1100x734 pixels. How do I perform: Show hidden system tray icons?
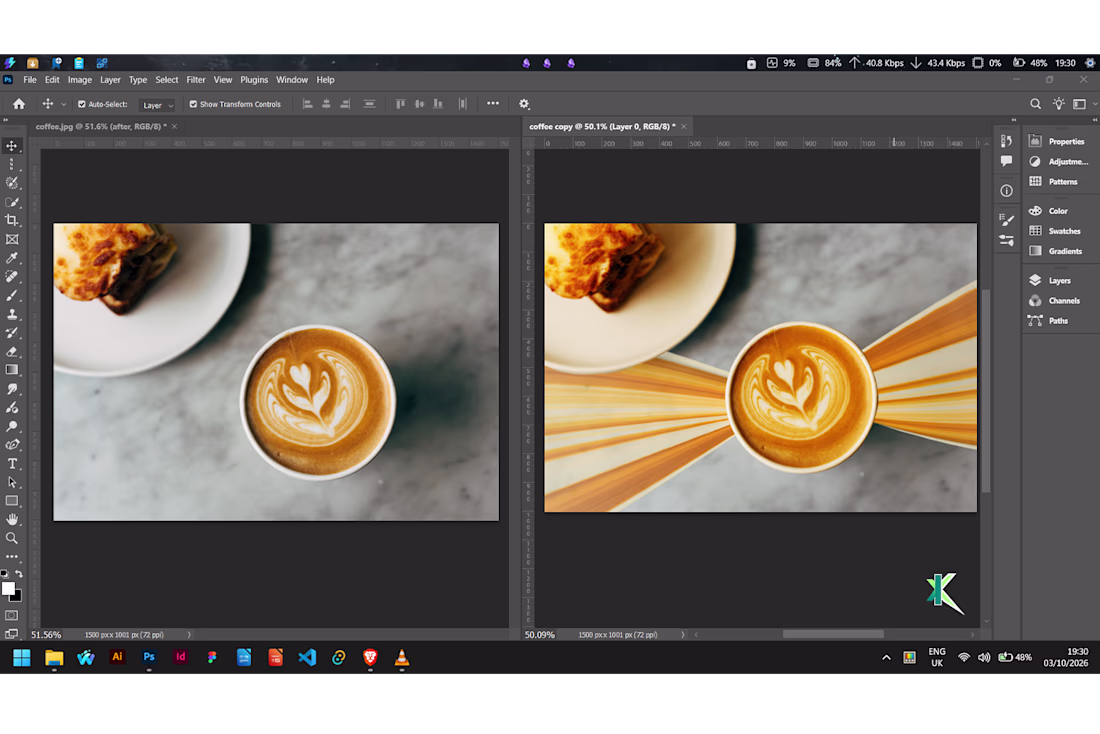[x=886, y=658]
